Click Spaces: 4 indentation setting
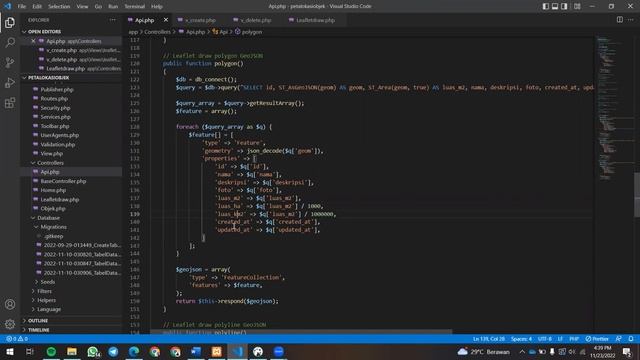The height and width of the screenshot is (360, 640). (x=521, y=339)
